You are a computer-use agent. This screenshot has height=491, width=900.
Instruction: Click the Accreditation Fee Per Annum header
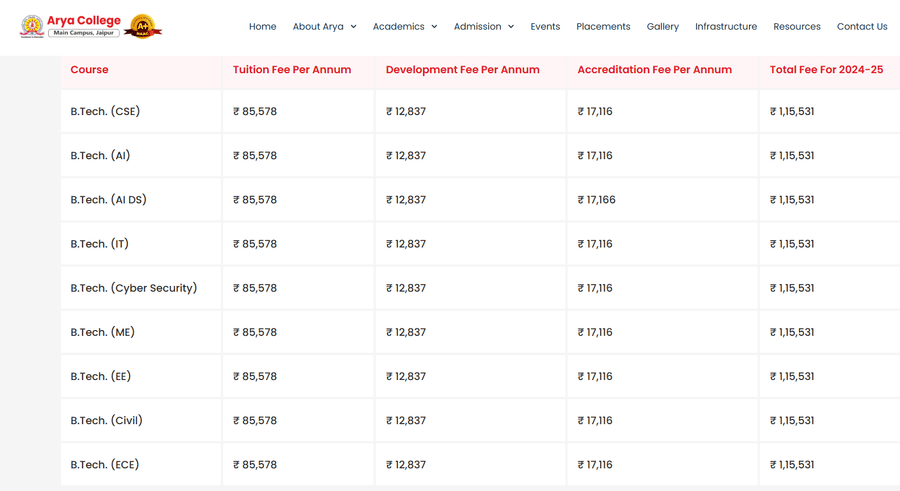(654, 70)
